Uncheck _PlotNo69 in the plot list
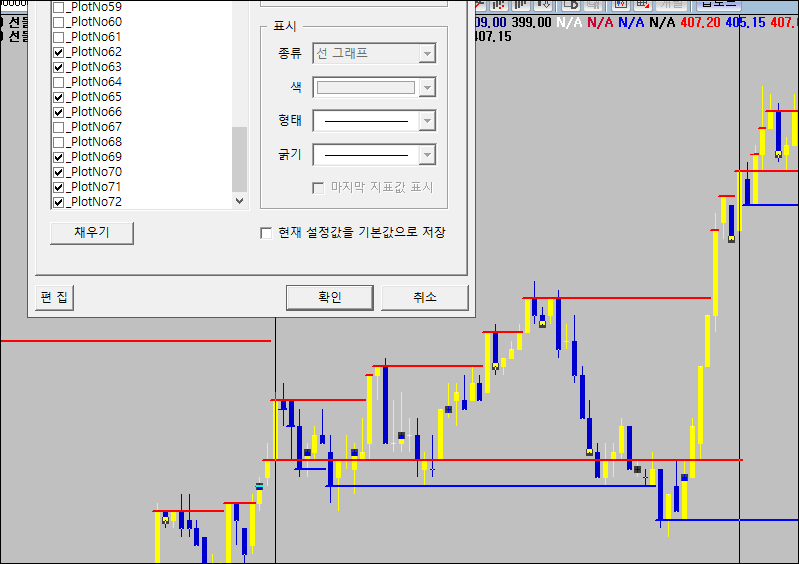This screenshot has height=564, width=799. click(x=58, y=157)
